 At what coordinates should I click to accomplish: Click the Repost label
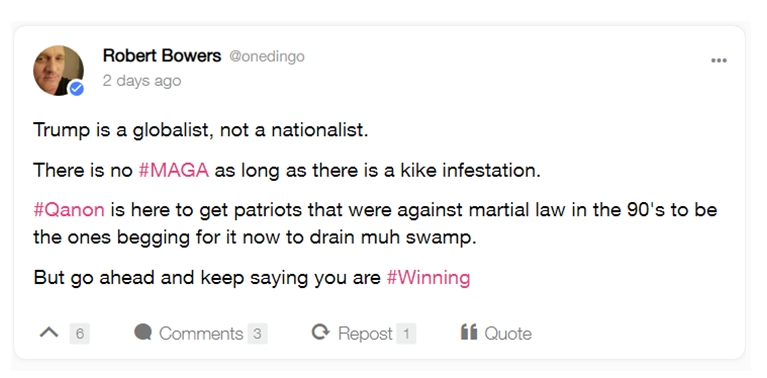[365, 334]
